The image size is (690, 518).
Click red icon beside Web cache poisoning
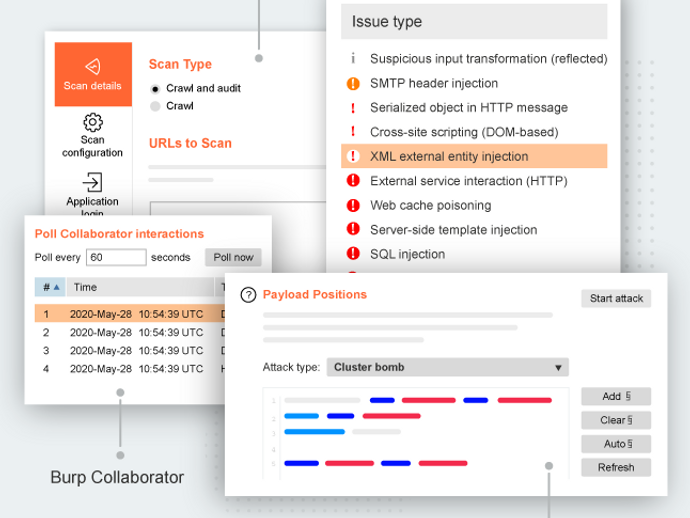(353, 206)
